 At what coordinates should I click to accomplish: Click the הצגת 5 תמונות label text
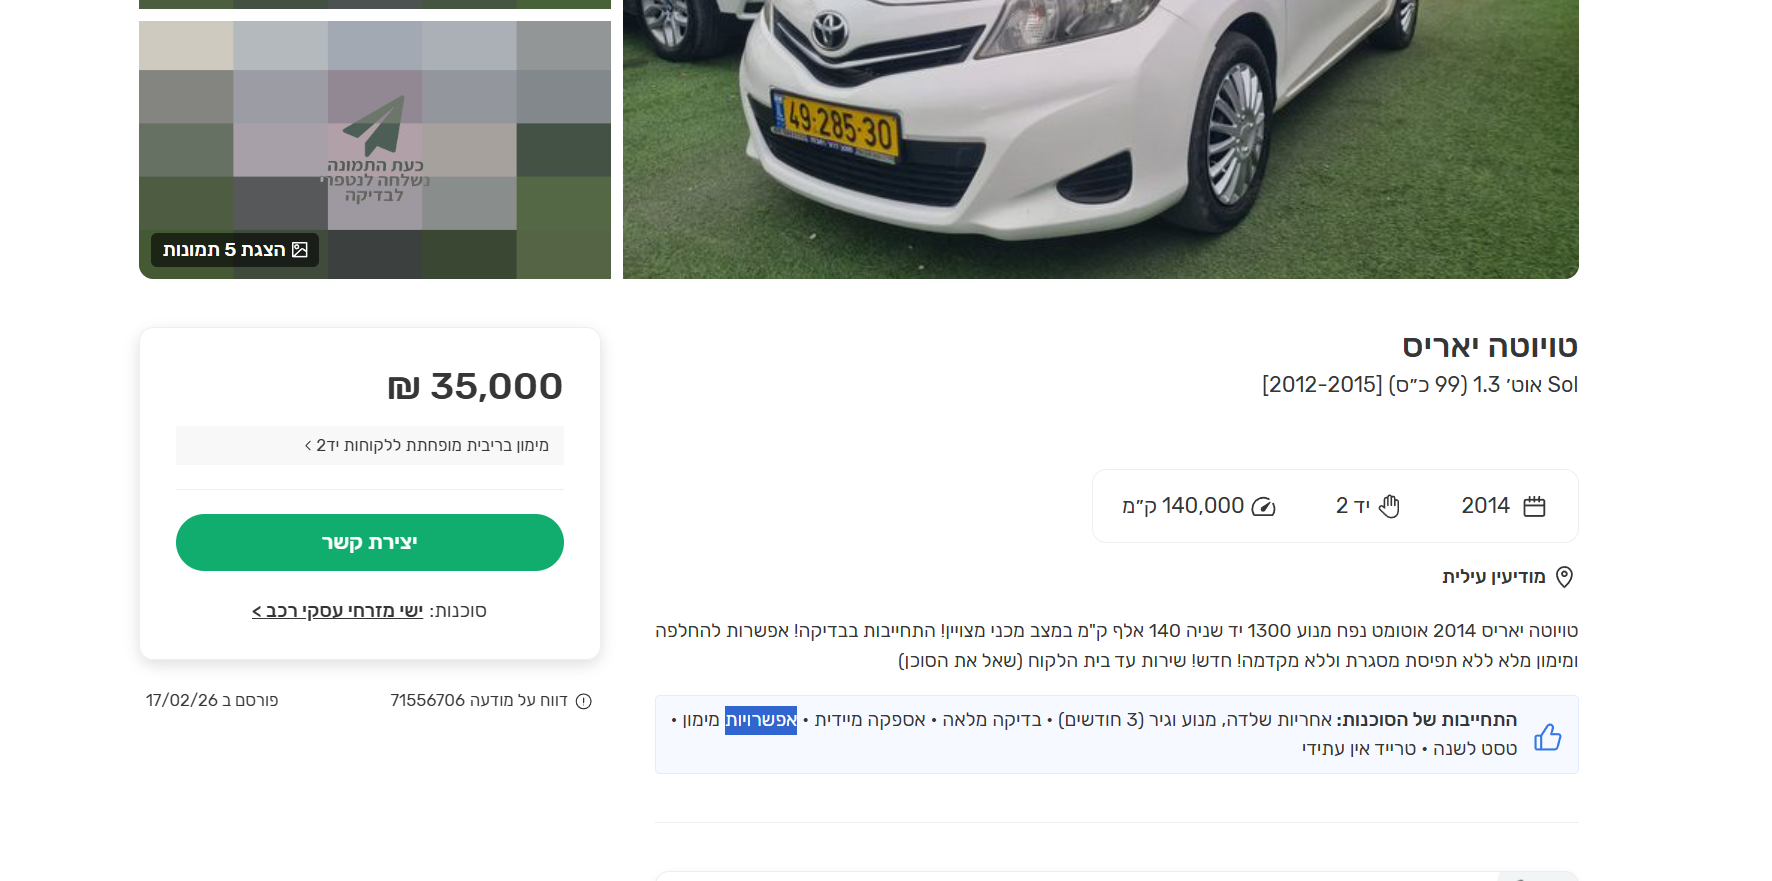pyautogui.click(x=224, y=250)
